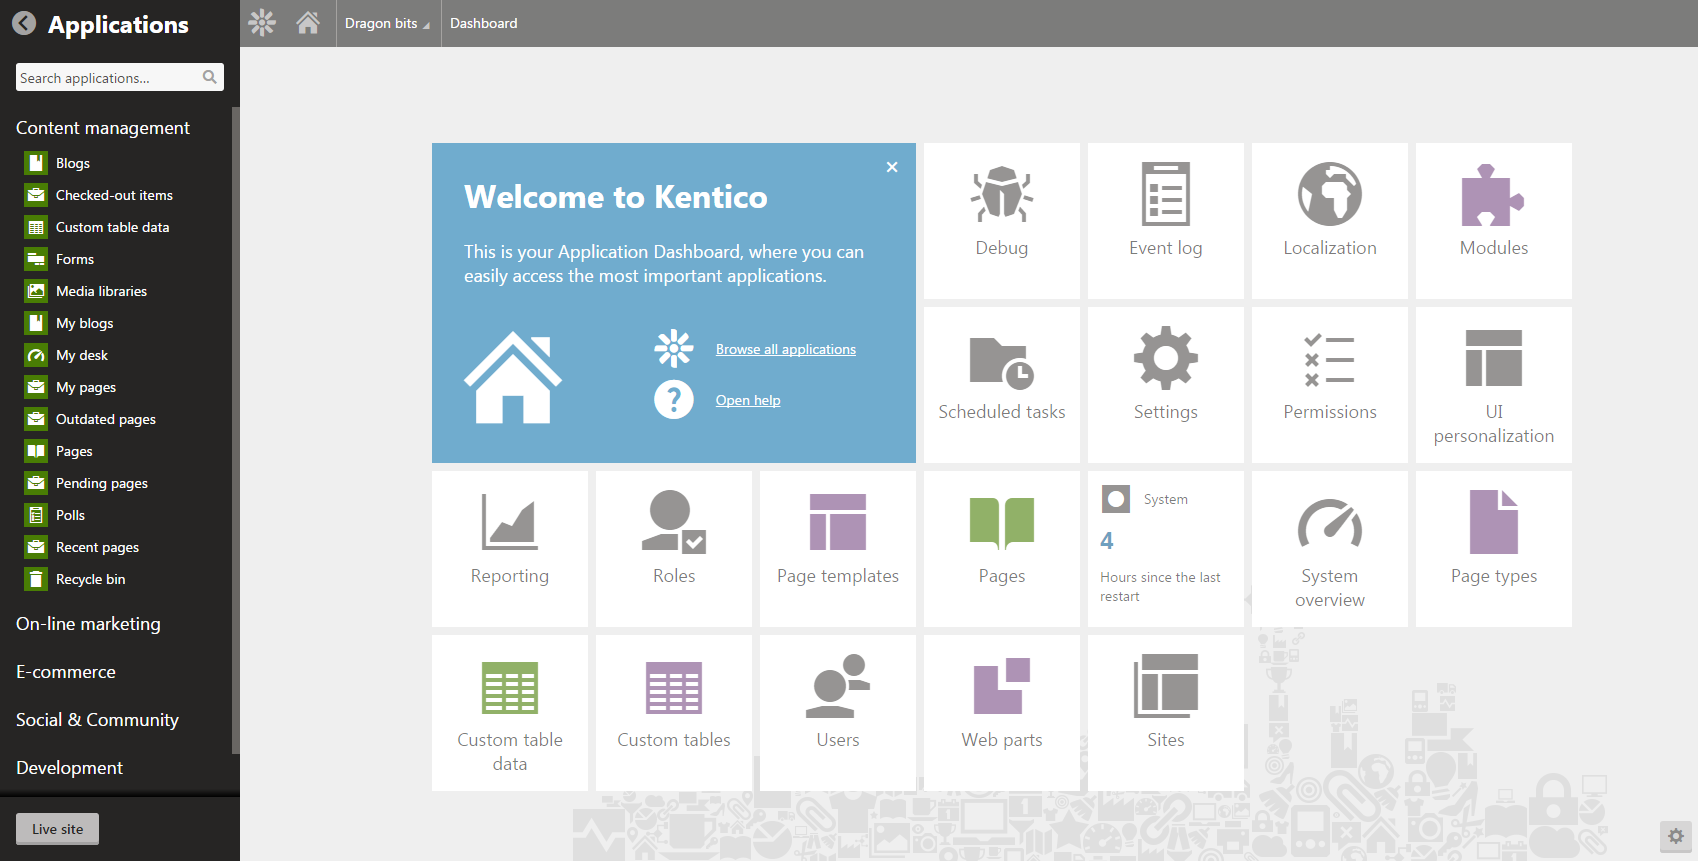
Task: Open the Debug application tile
Action: tap(1001, 220)
